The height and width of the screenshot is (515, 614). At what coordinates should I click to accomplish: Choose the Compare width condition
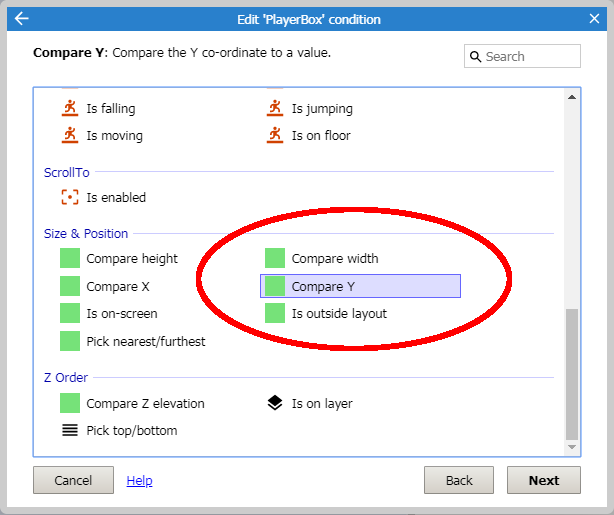pyautogui.click(x=334, y=259)
